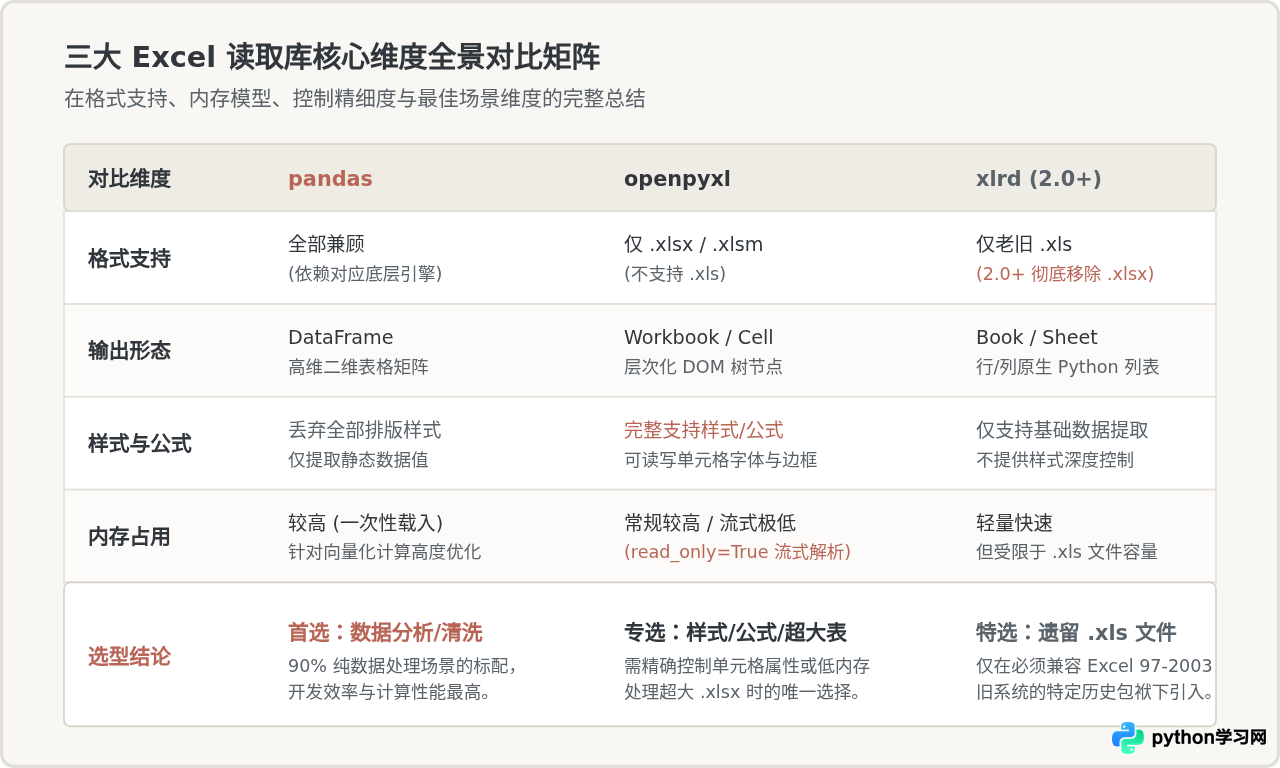Click the text "高维二维表格矩阵"
Viewport: 1280px width, 768px height.
(358, 367)
